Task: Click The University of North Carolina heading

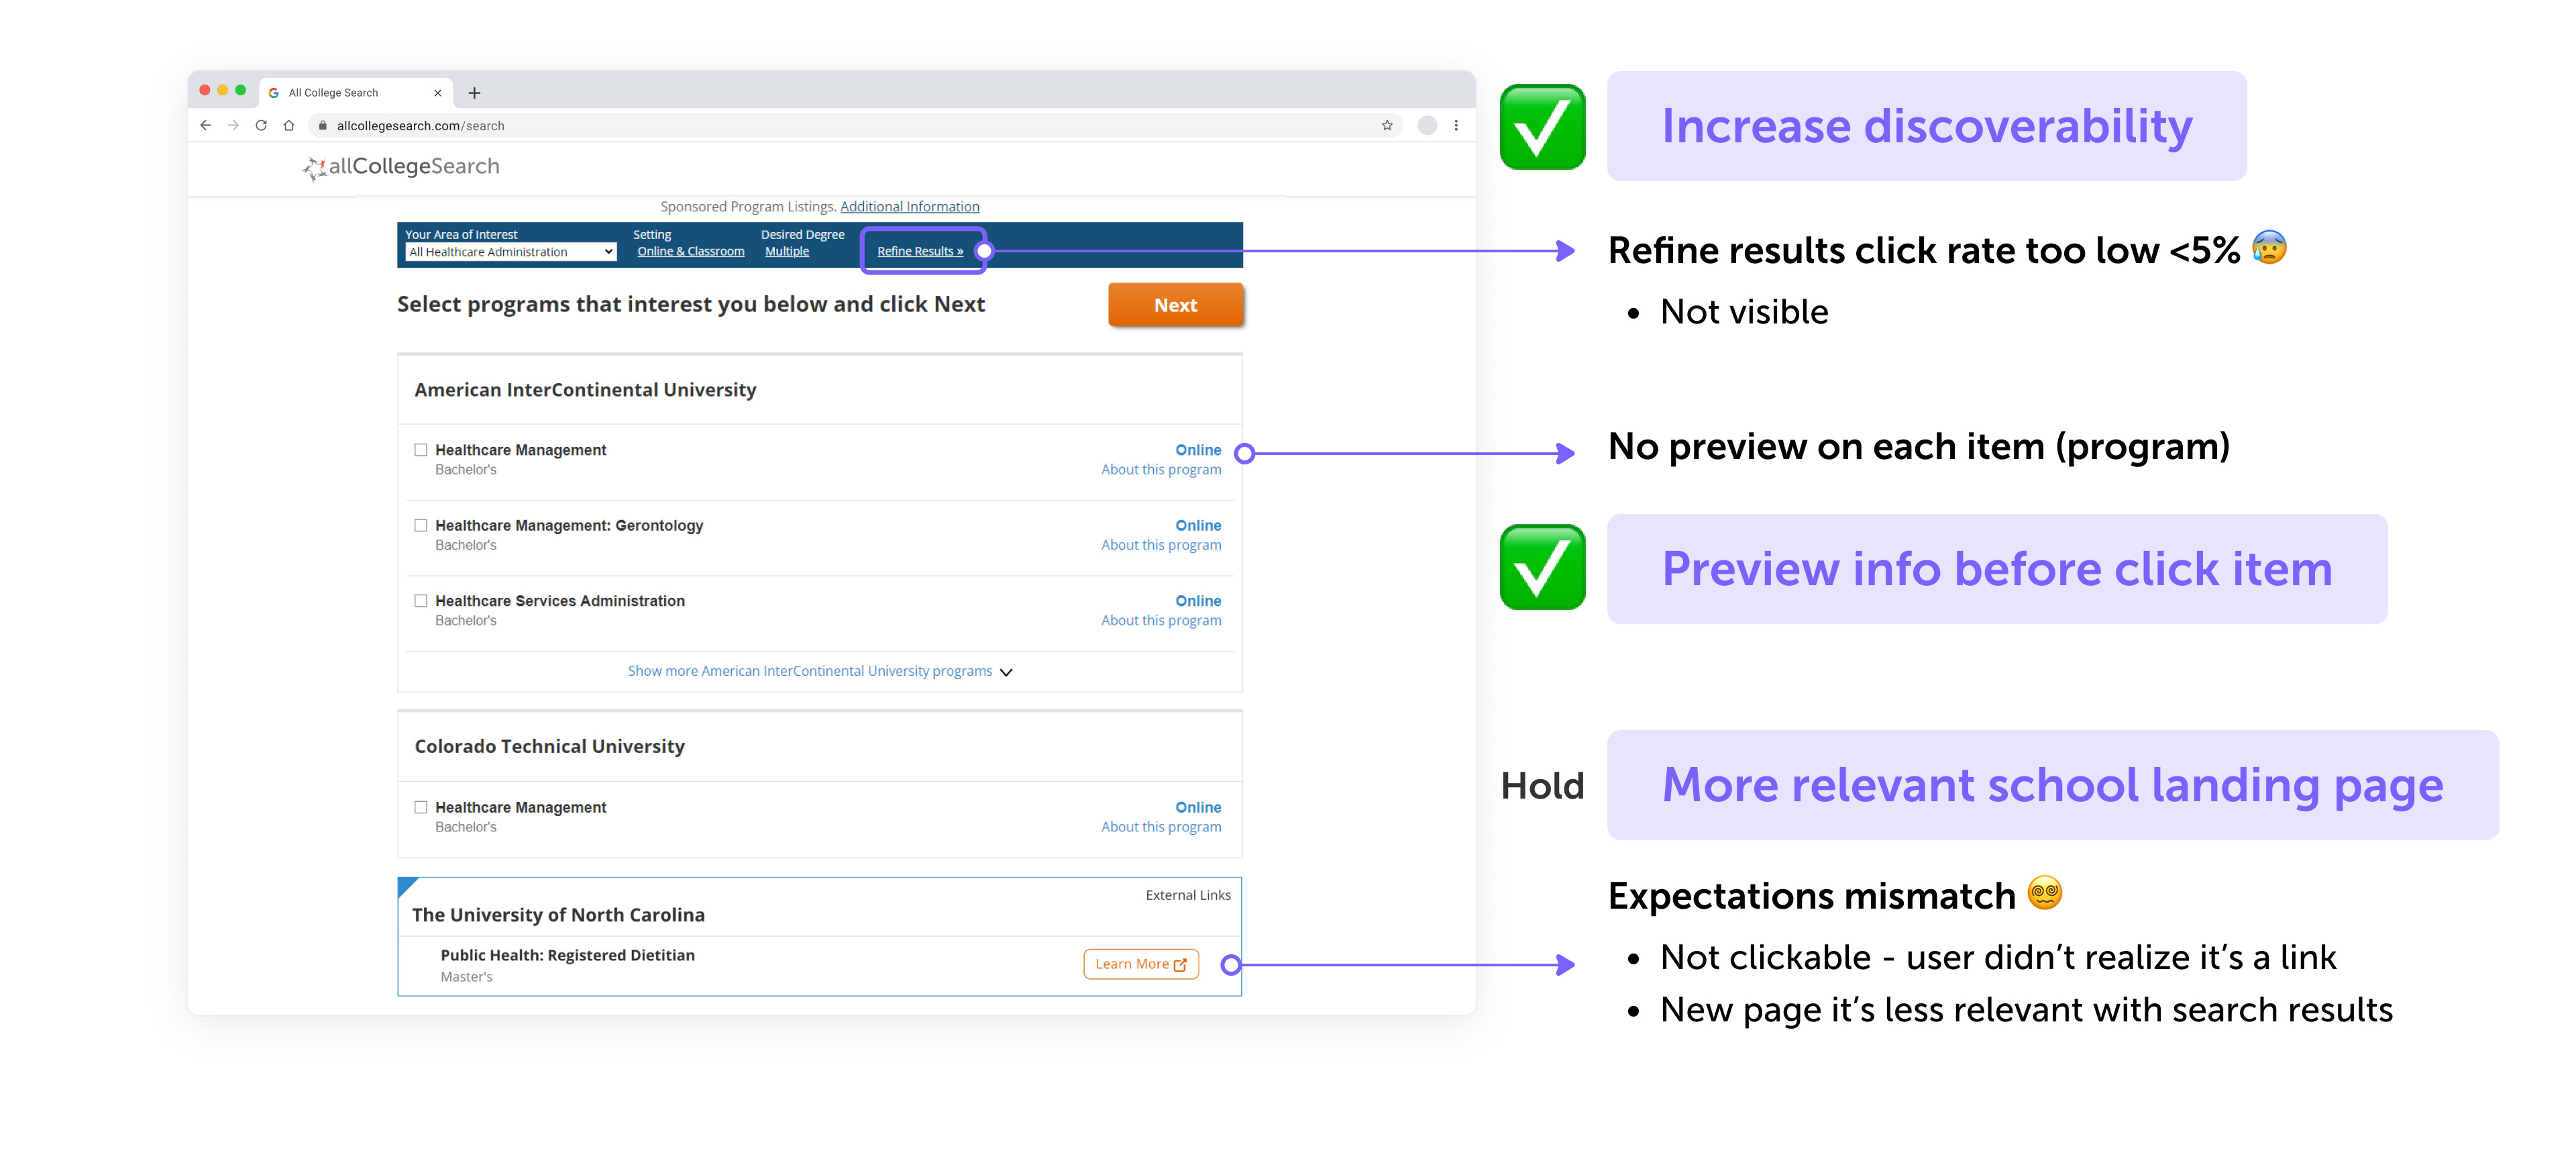Action: (x=558, y=915)
